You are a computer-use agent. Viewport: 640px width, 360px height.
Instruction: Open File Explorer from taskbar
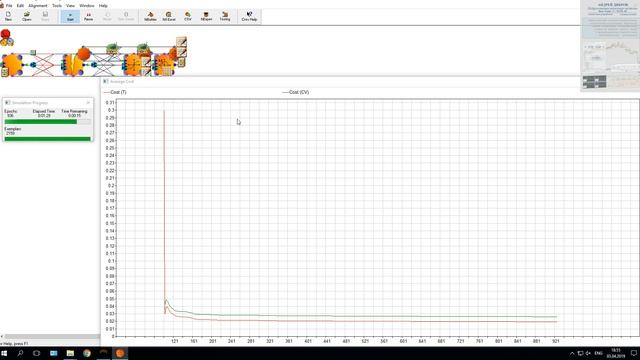70,353
